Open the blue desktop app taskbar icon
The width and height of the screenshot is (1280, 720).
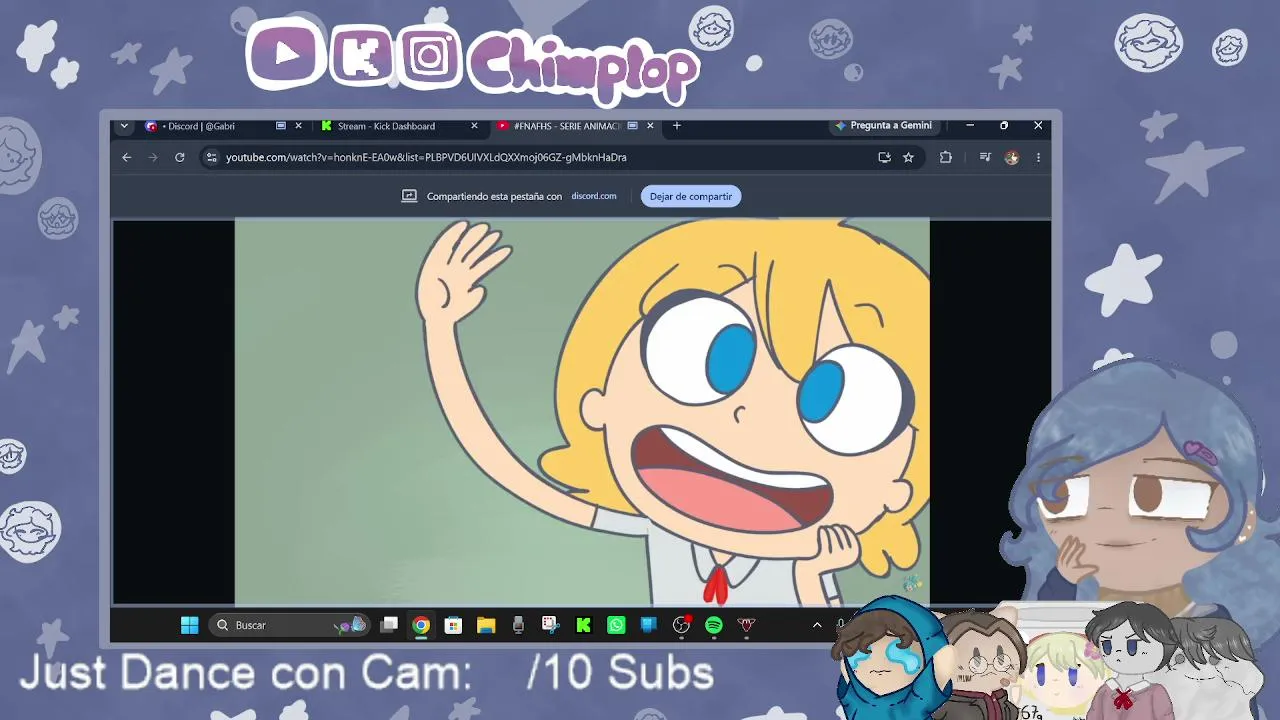(648, 625)
